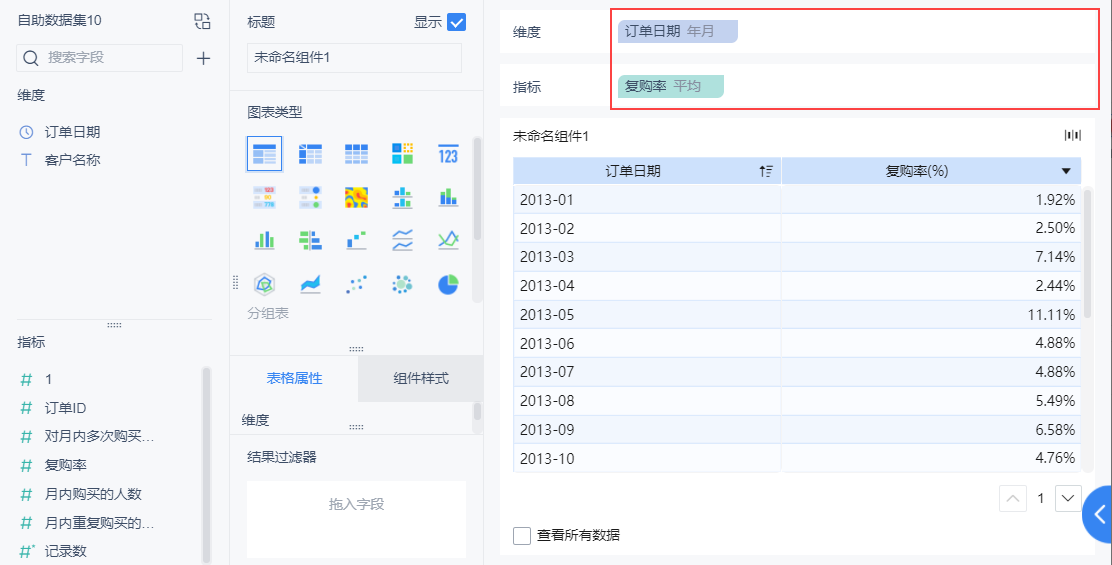
Task: Toggle the 显示 title checkbox
Action: [457, 23]
